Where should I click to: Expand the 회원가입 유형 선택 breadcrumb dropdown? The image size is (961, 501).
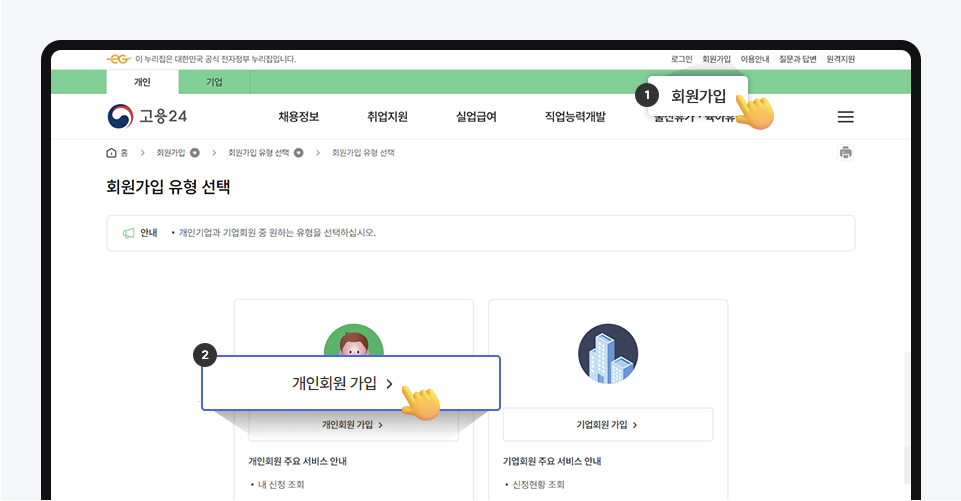click(x=298, y=153)
